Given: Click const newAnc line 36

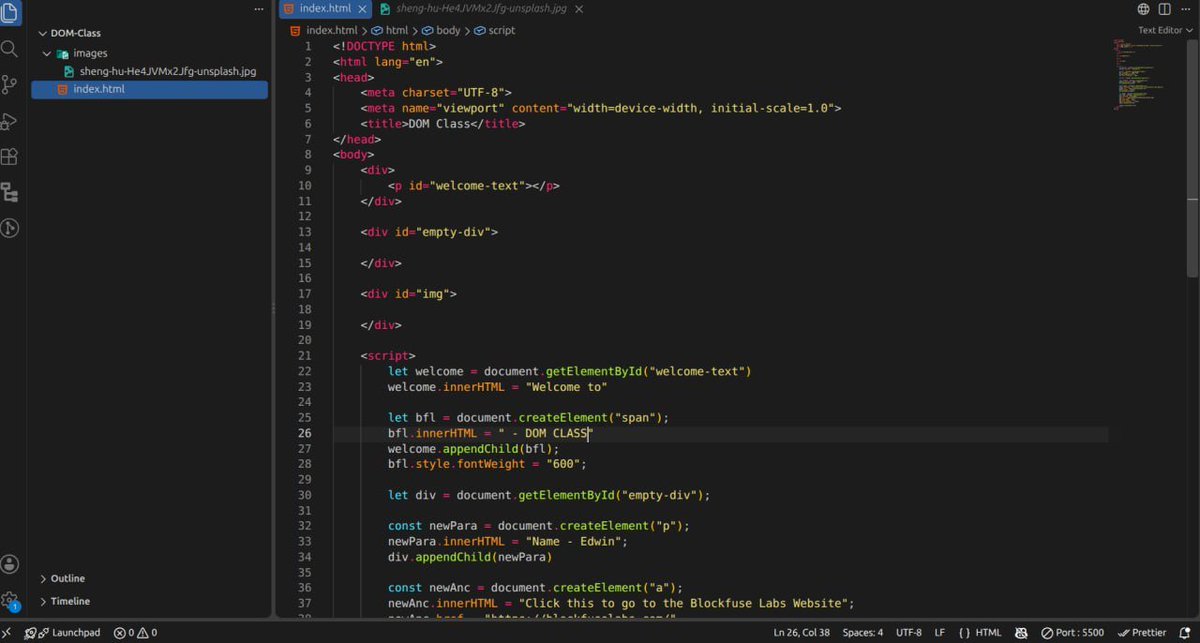Looking at the screenshot, I should [535, 588].
